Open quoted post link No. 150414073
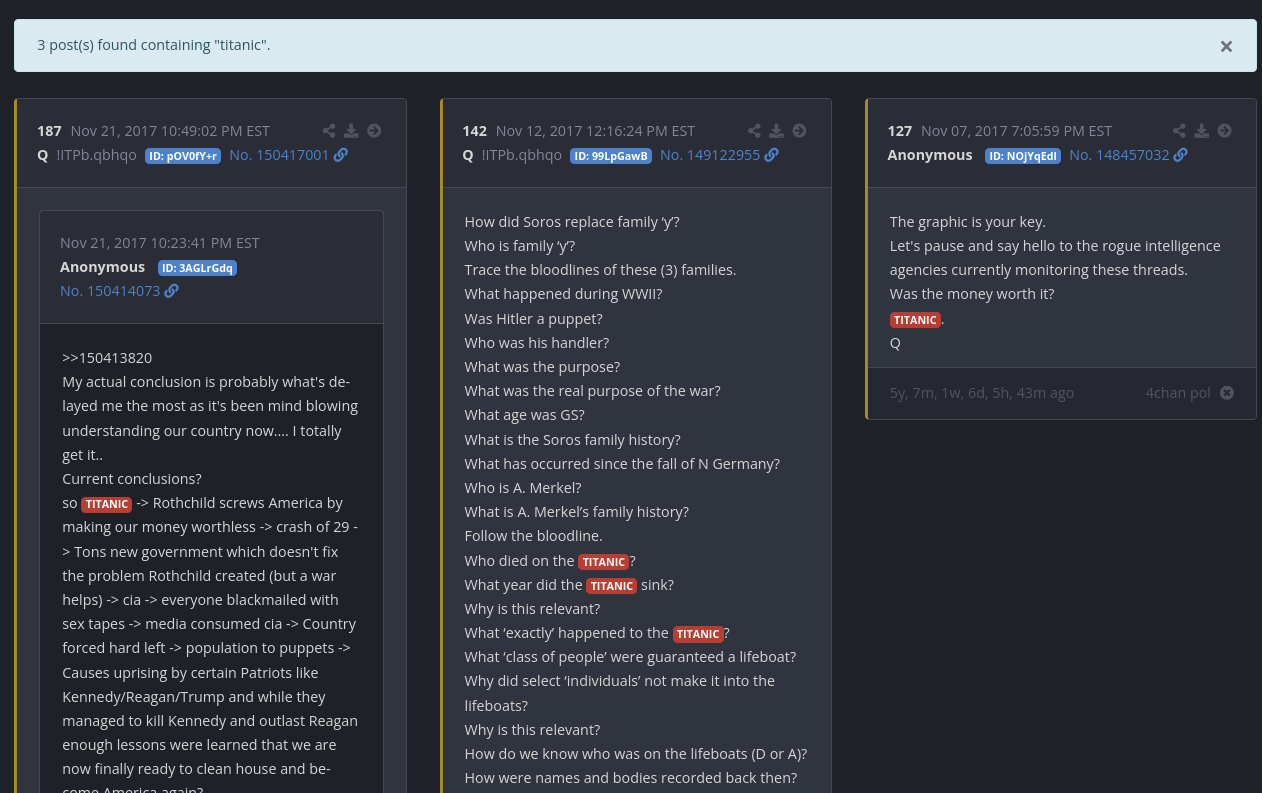The image size is (1262, 793). (x=110, y=291)
